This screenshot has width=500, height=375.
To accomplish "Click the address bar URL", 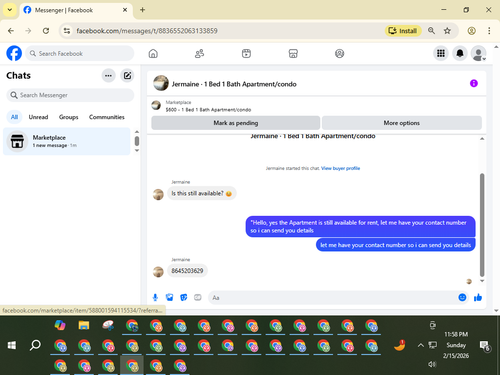I will [147, 31].
